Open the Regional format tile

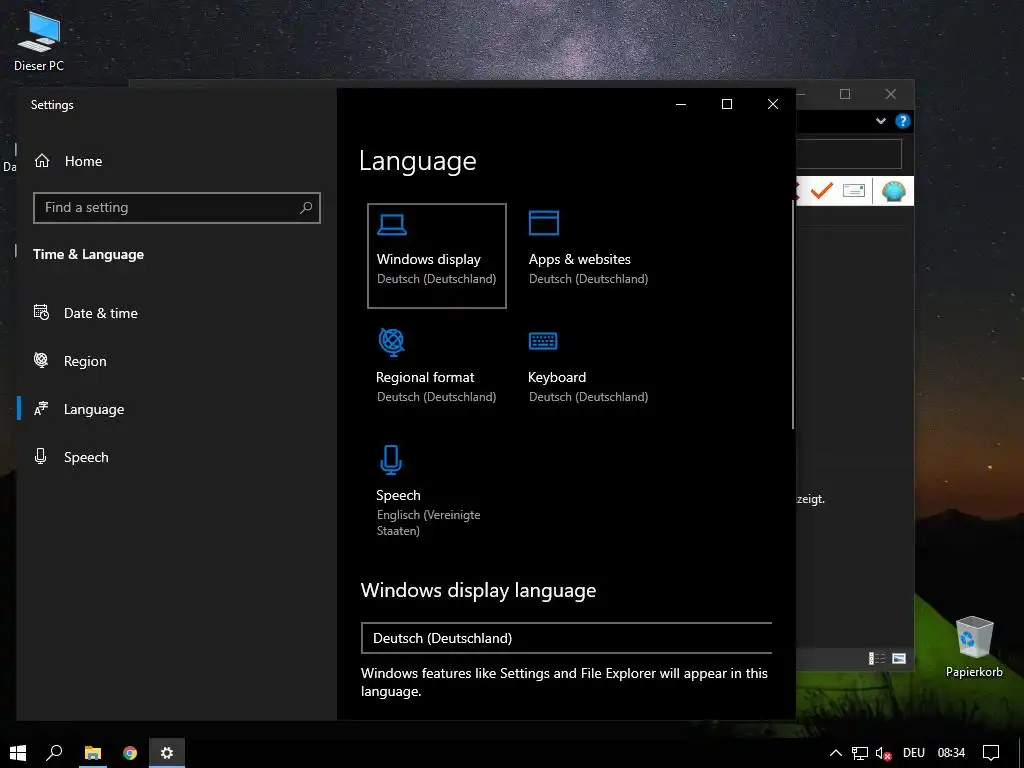tap(436, 366)
